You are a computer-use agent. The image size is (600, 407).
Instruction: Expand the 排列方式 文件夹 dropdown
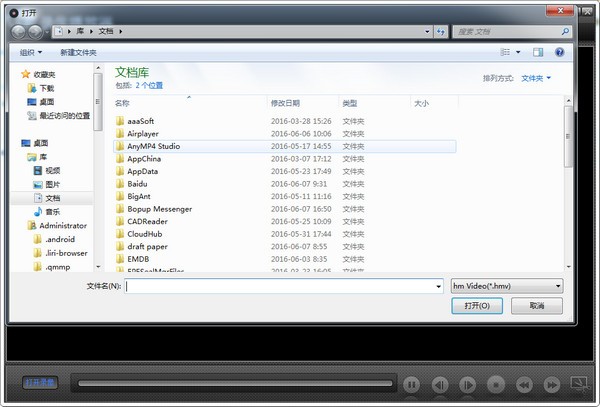click(532, 78)
